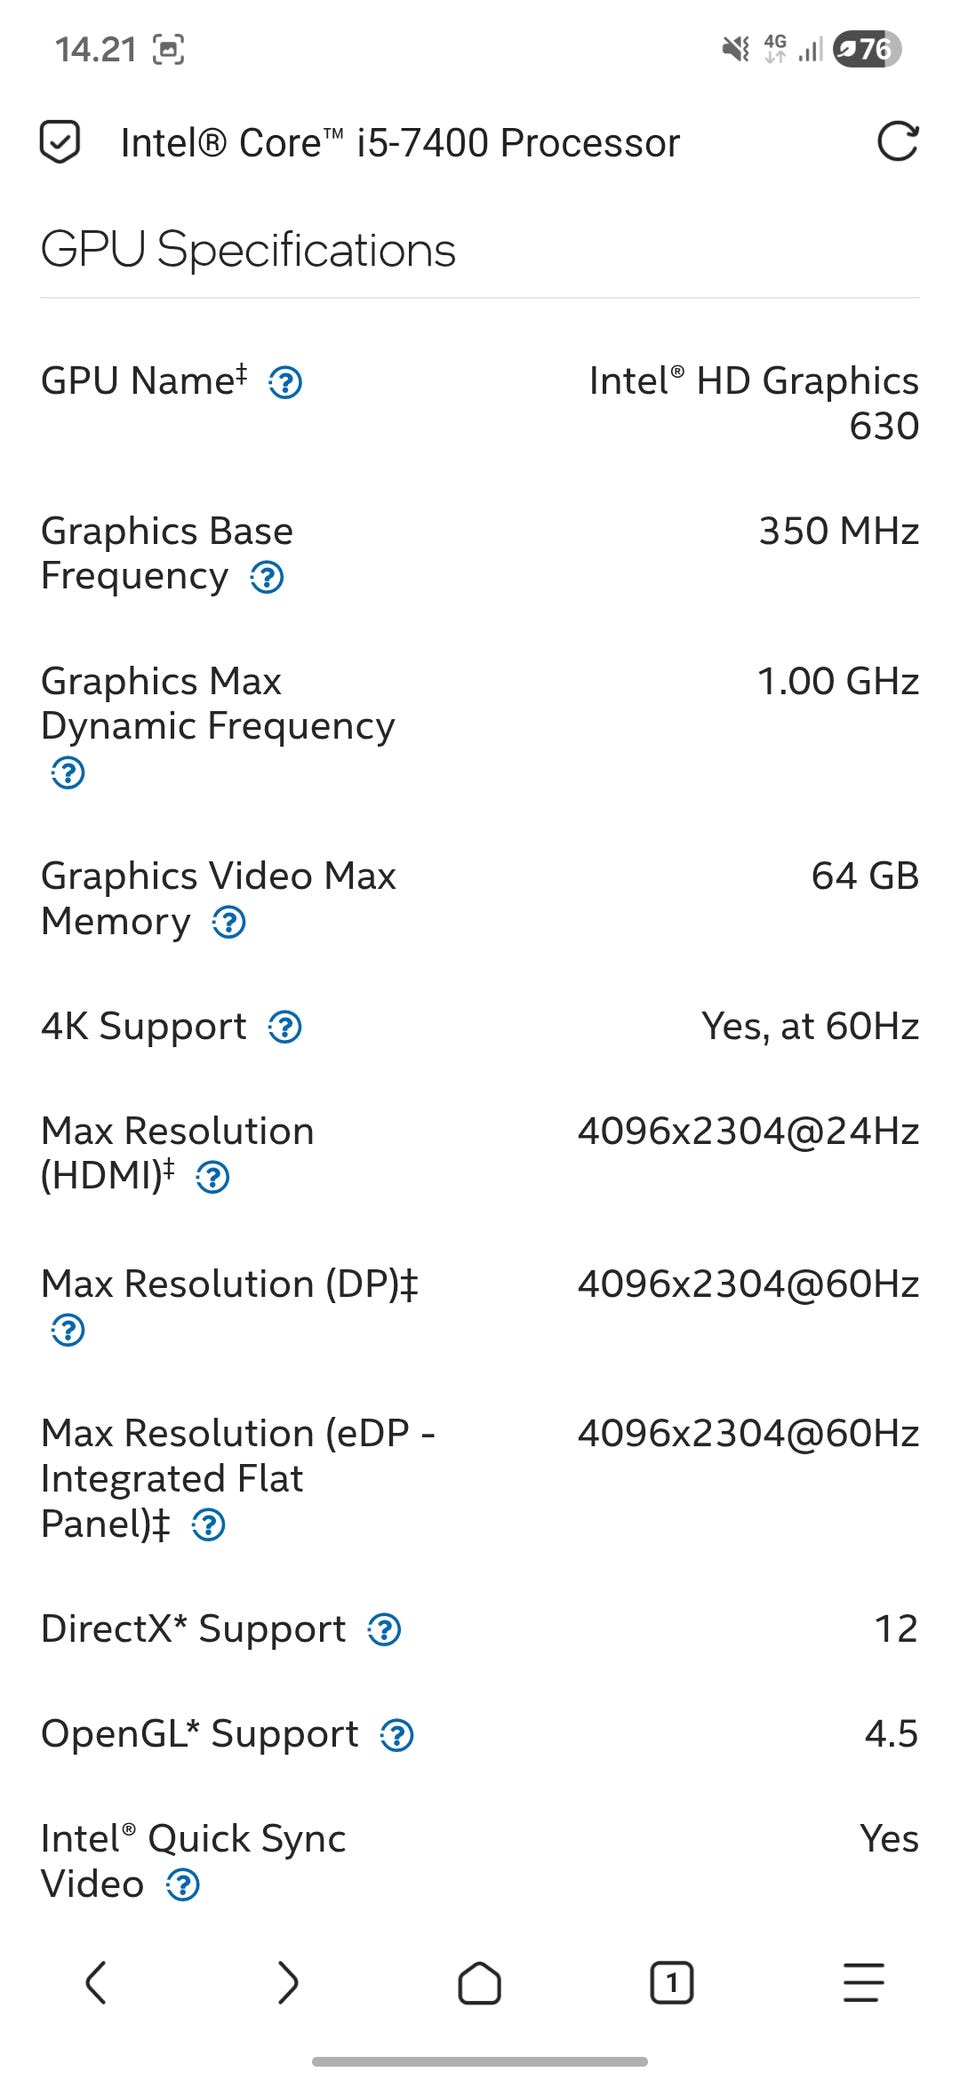Image resolution: width=960 pixels, height=2080 pixels.
Task: Tap help icon for Graphics Video Max Memory
Action: [x=229, y=922]
